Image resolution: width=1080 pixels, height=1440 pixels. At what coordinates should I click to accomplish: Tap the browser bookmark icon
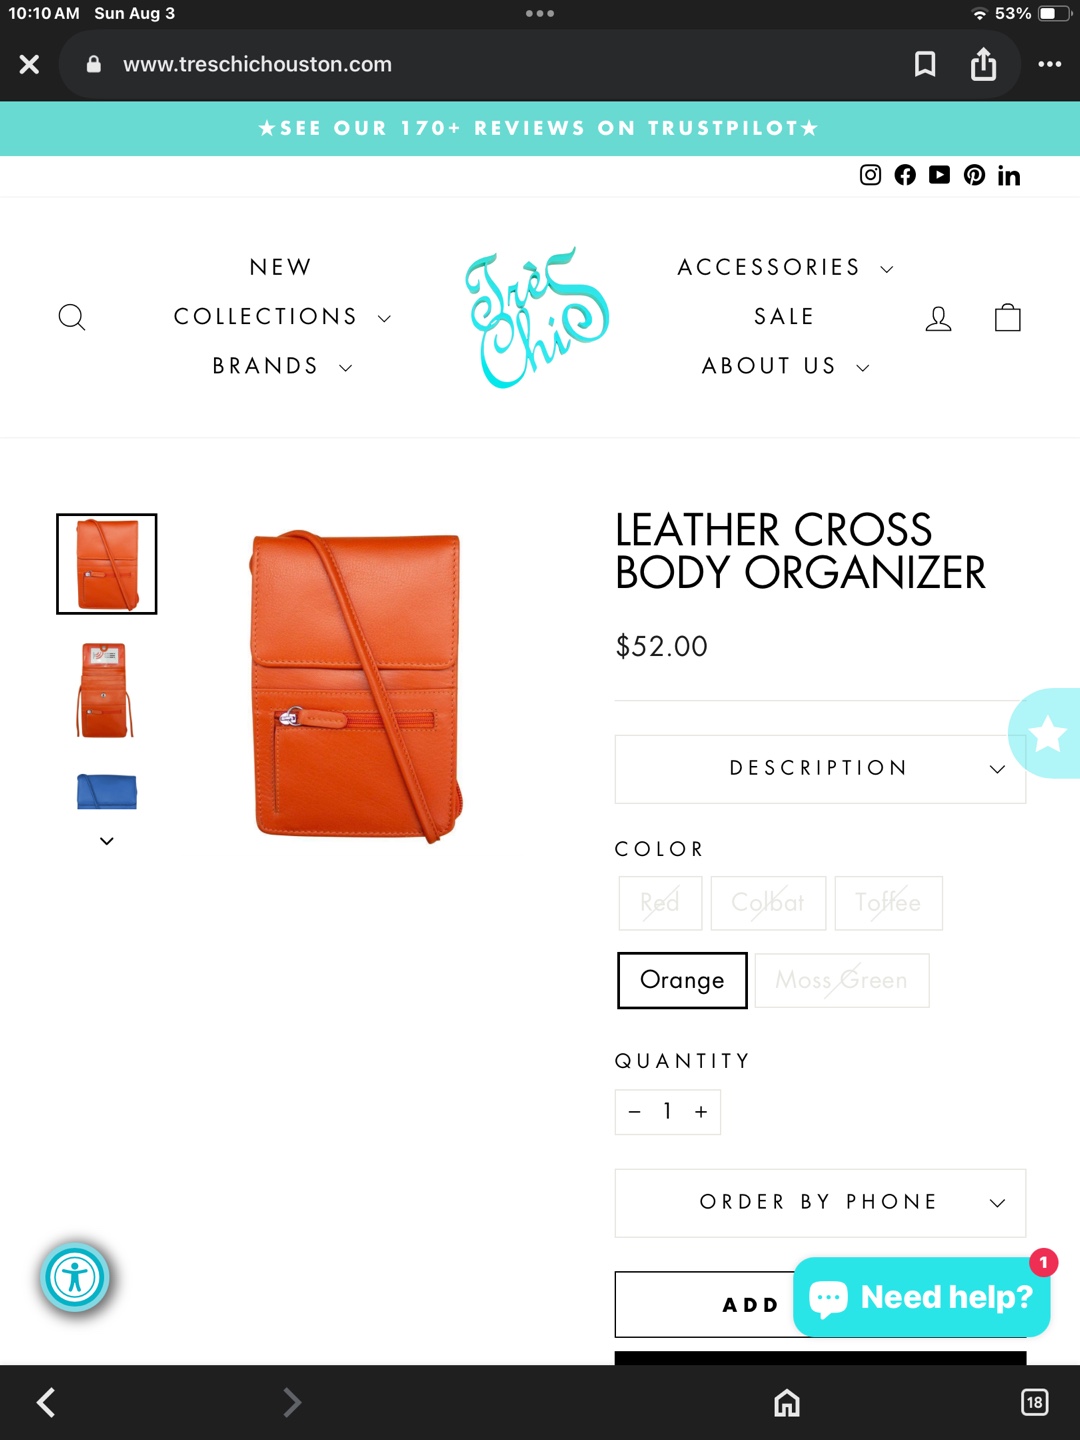(925, 64)
